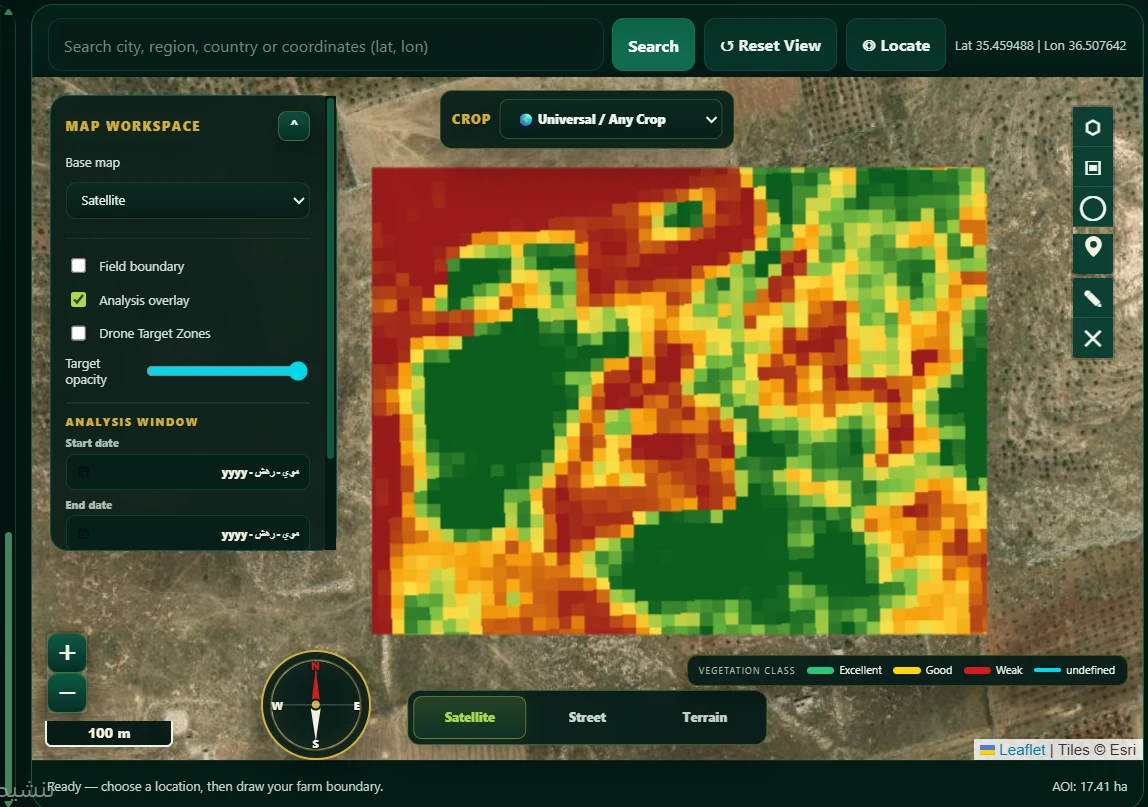Screen dimensions: 1148x807
Task: Click the End date input field
Action: tap(187, 532)
